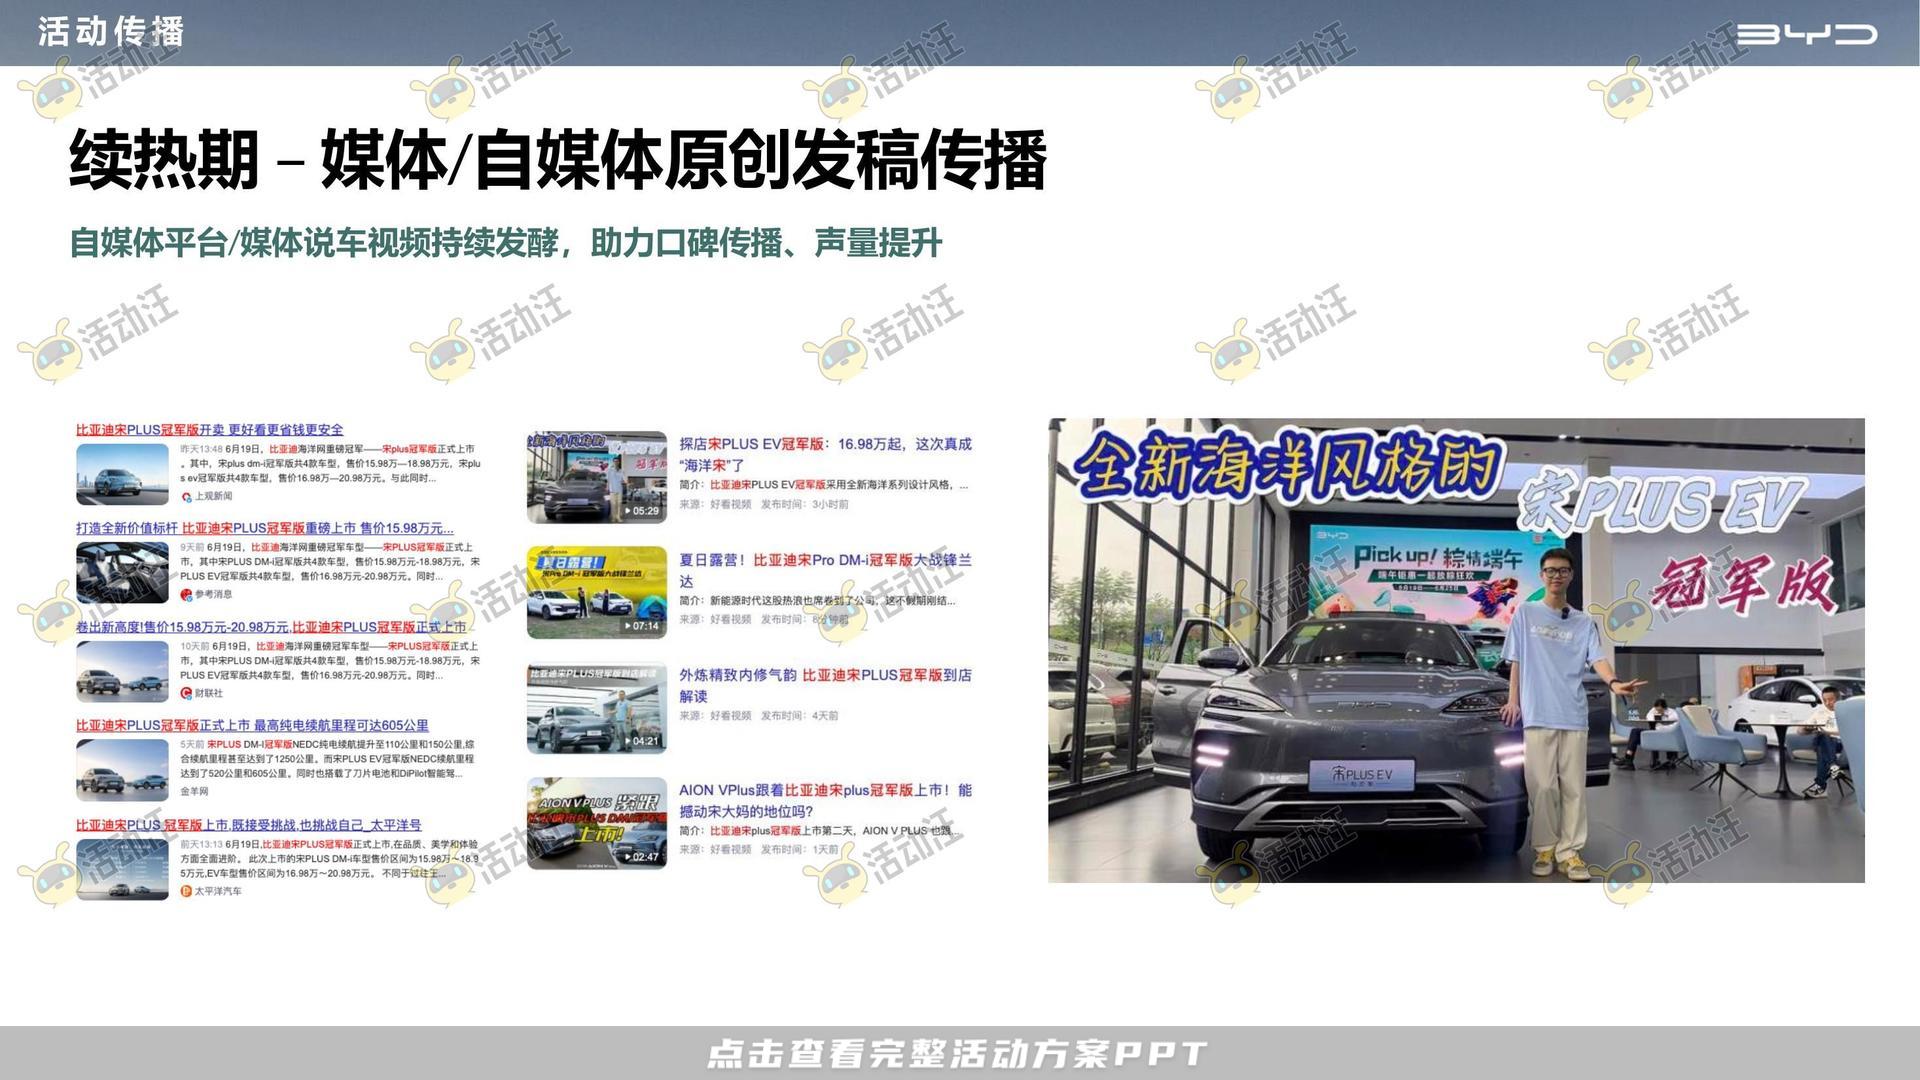Open thumbnail beside 财联社 article
Image resolution: width=1920 pixels, height=1080 pixels.
122,671
